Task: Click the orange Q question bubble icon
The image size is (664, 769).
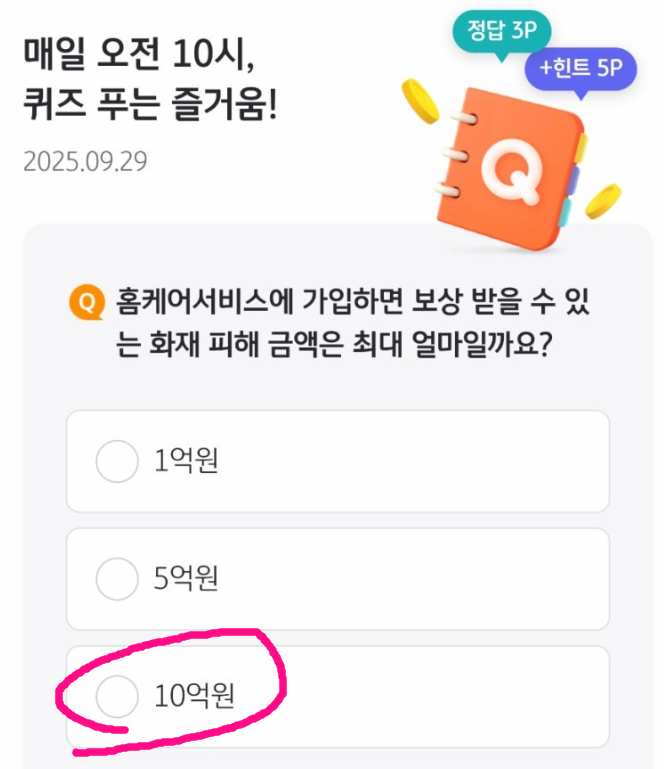Action: [87, 302]
